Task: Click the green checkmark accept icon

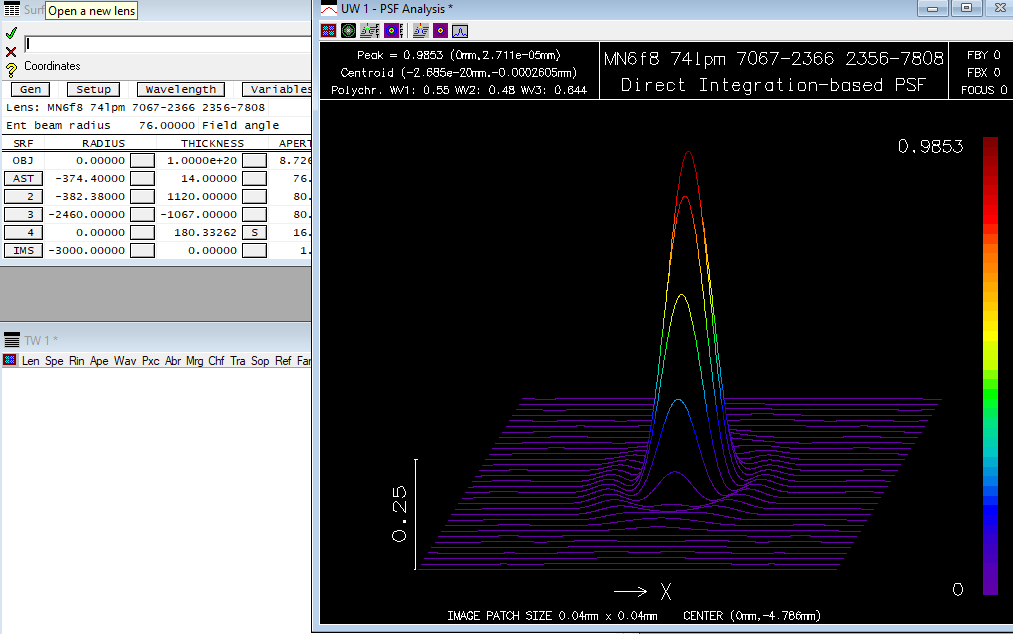Action: pos(11,33)
